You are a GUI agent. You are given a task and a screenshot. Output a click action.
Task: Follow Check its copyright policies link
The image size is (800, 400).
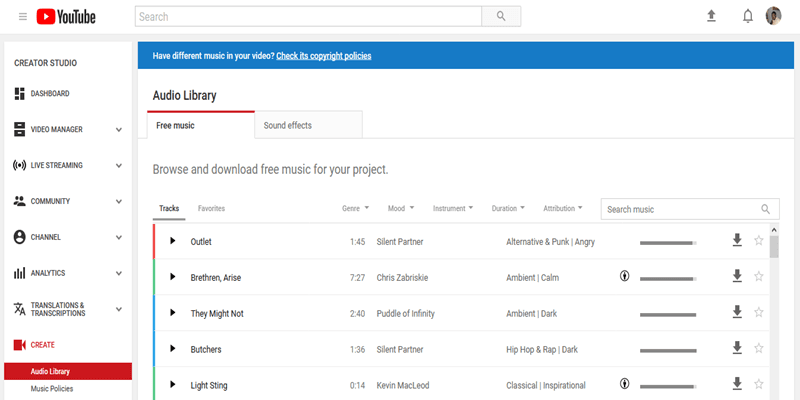pos(324,56)
